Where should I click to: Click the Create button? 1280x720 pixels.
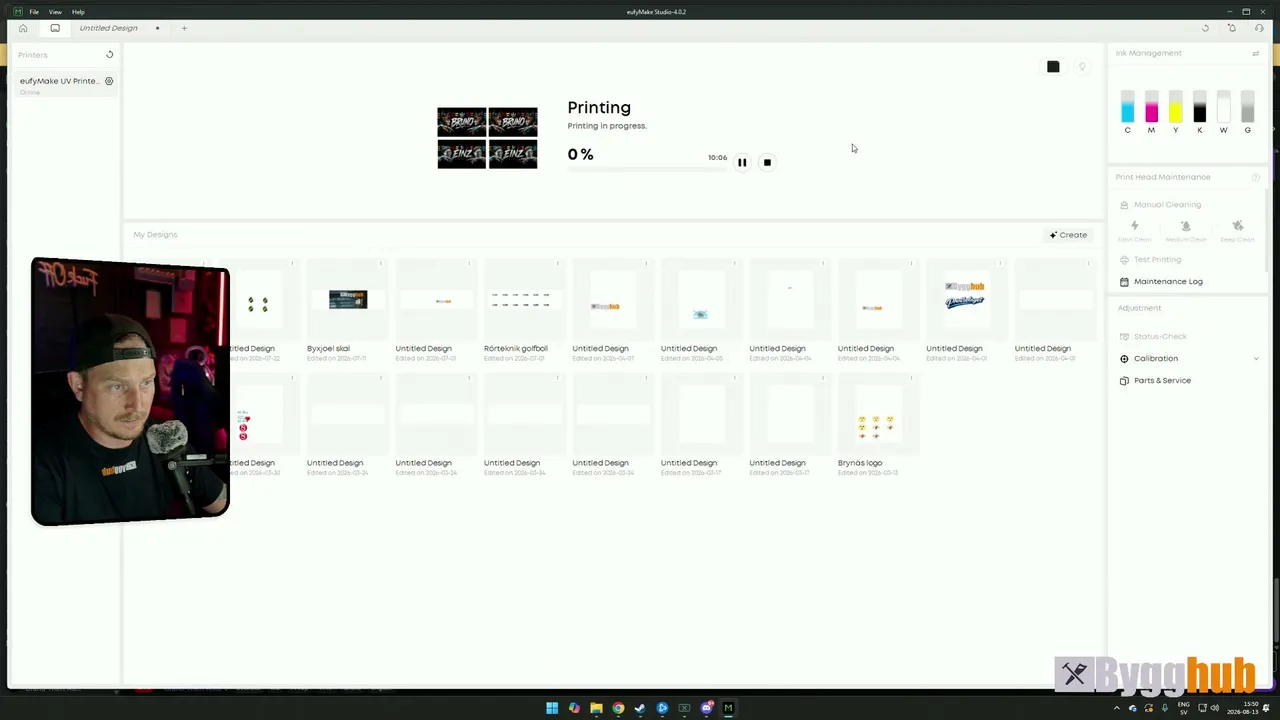[1068, 235]
